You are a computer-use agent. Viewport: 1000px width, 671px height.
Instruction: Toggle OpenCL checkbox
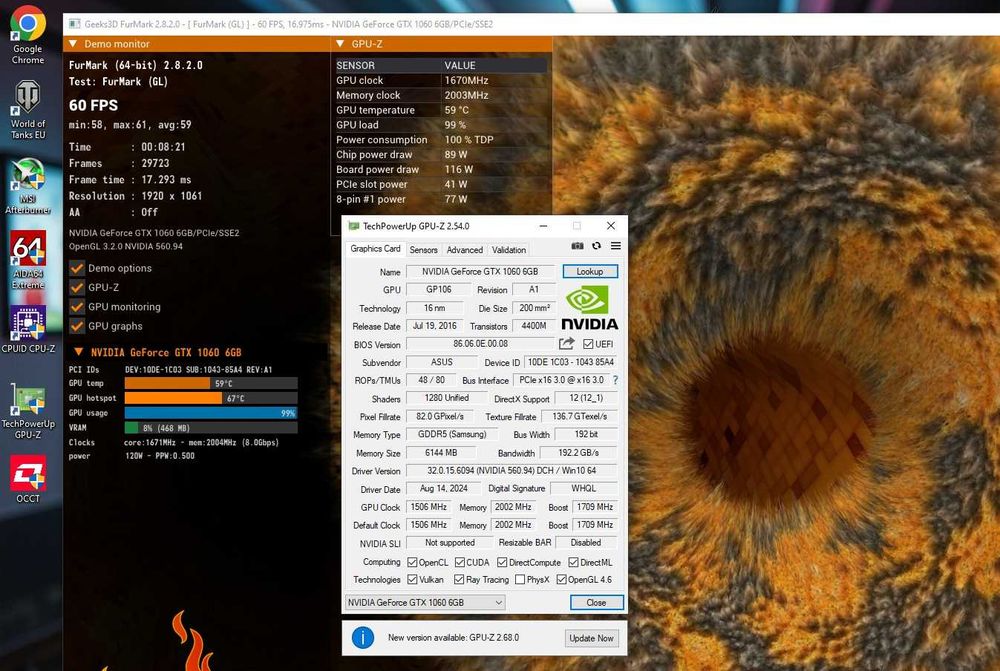412,563
